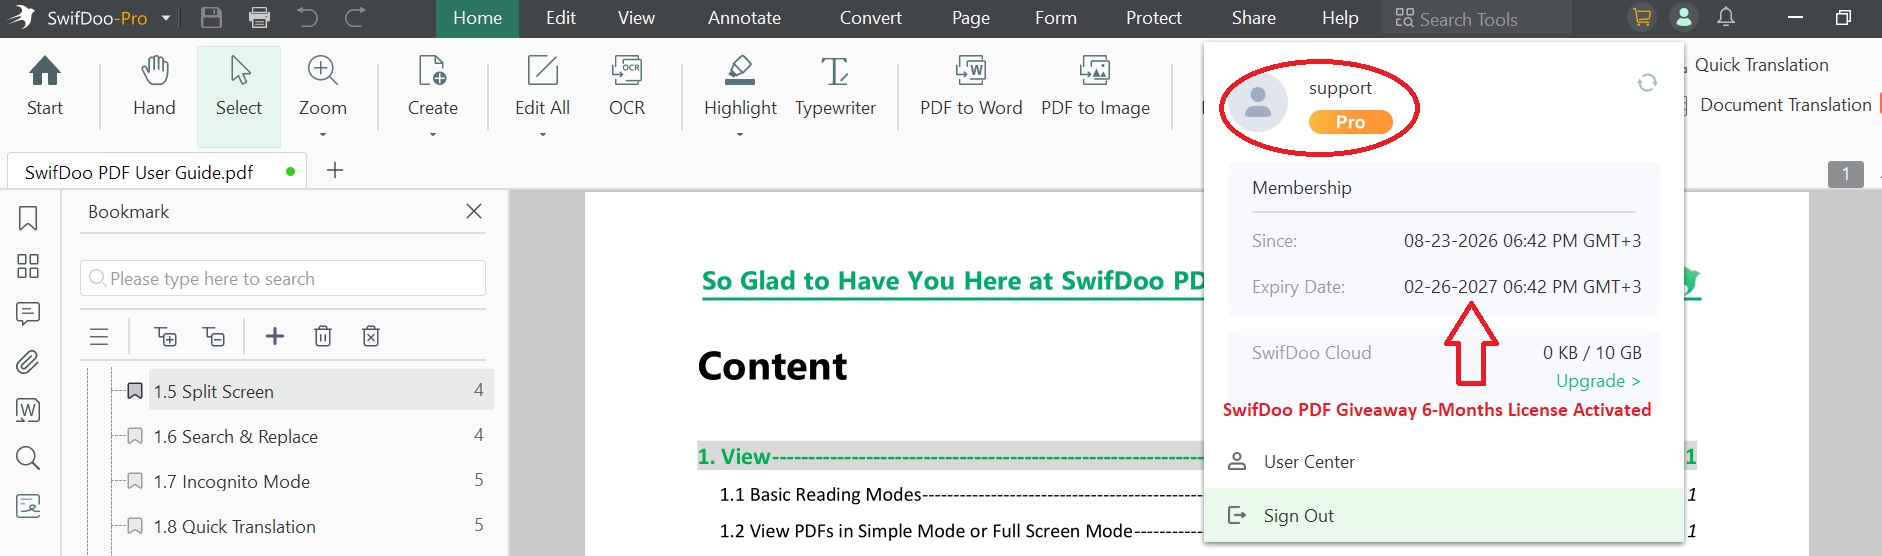Convert with PDF to Image

1095,86
